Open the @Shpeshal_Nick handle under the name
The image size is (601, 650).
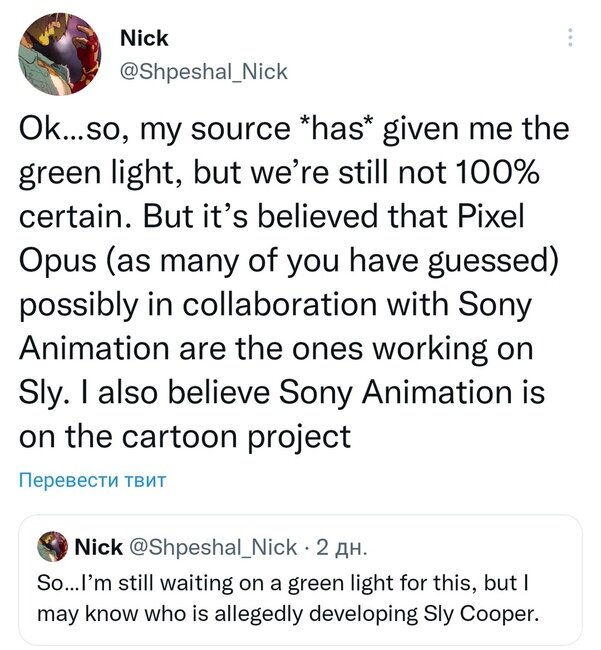coord(203,71)
